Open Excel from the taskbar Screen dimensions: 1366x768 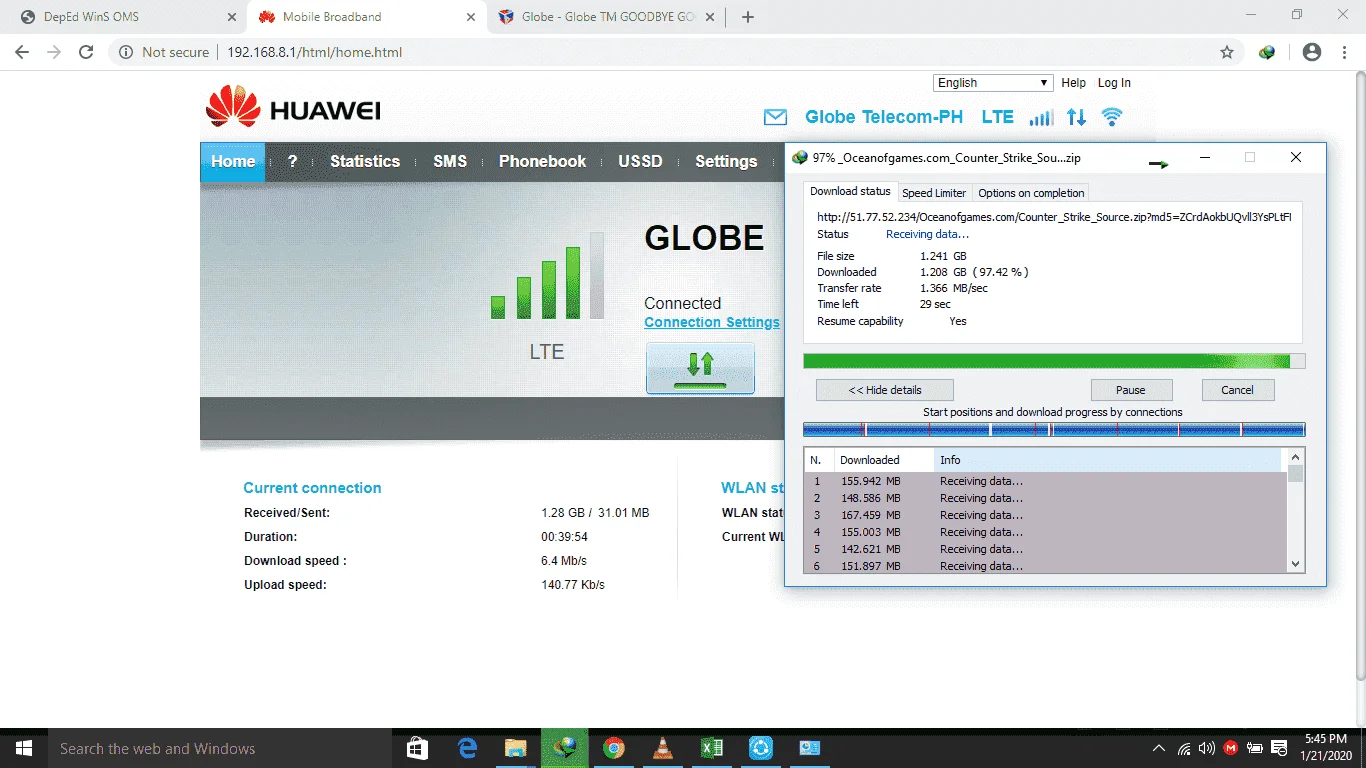(x=712, y=748)
